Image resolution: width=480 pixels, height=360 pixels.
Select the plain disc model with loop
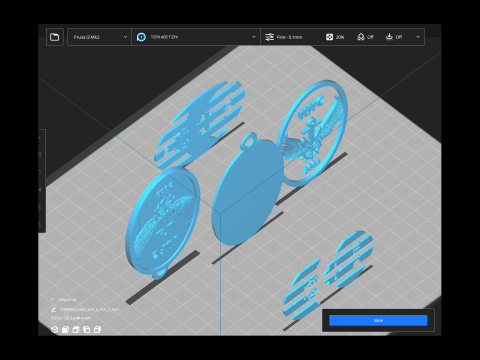tap(248, 193)
